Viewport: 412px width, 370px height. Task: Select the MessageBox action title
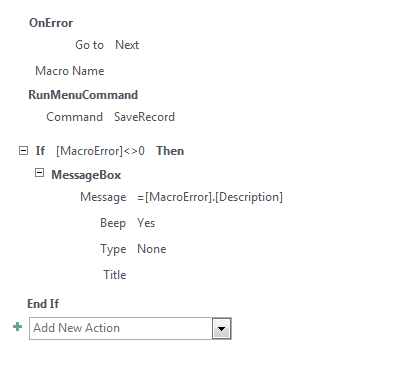[86, 175]
